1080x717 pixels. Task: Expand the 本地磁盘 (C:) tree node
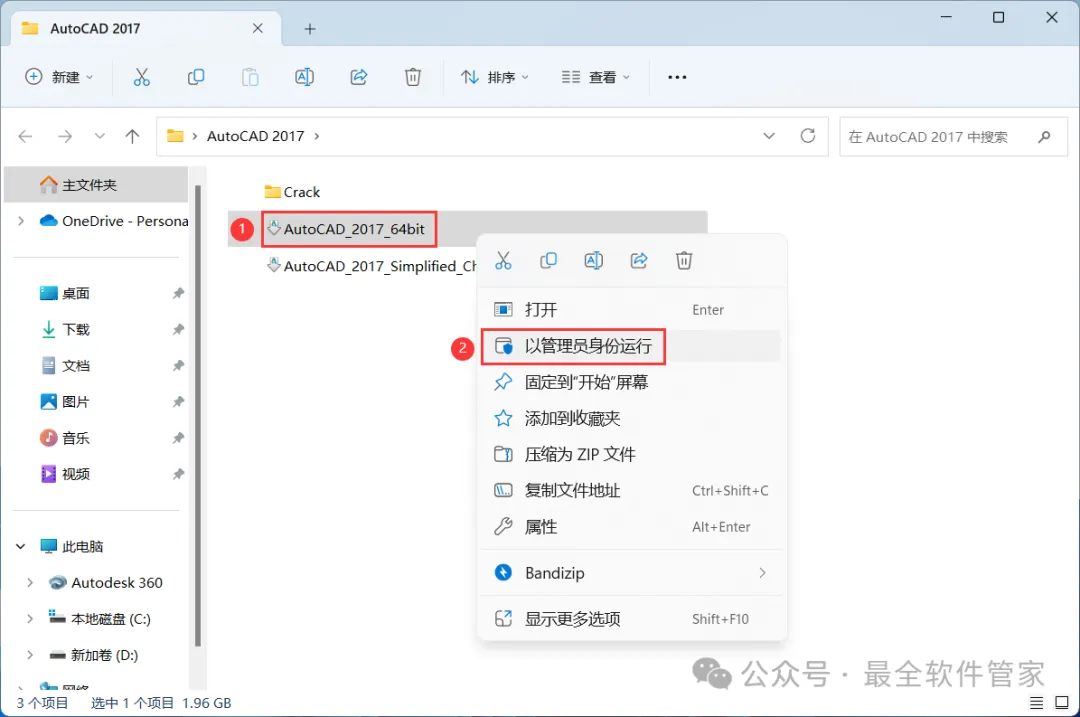(30, 619)
